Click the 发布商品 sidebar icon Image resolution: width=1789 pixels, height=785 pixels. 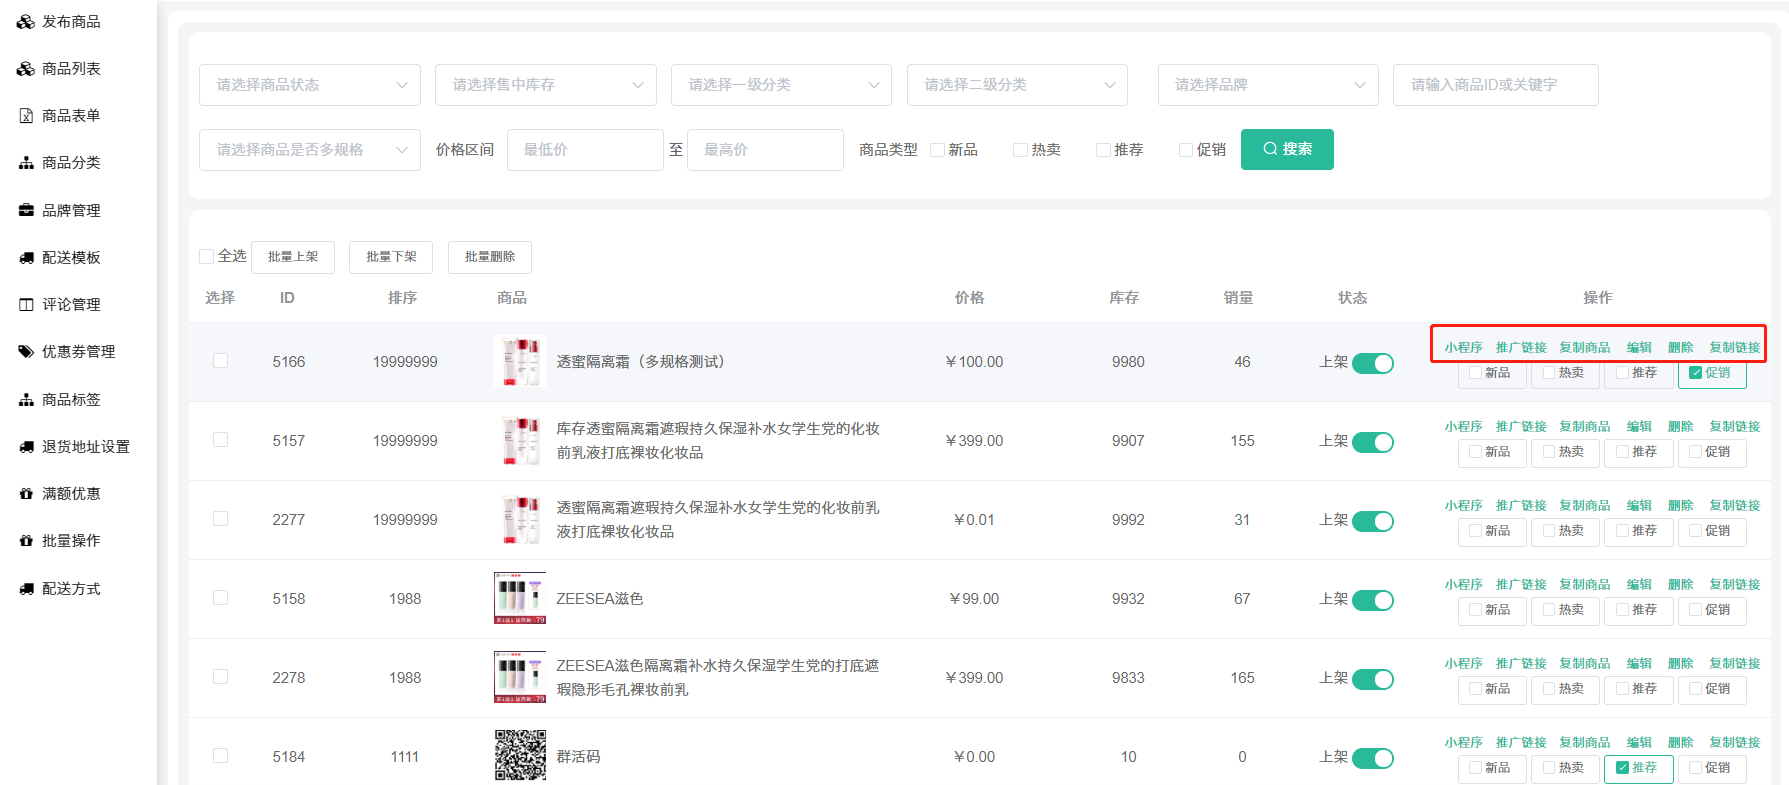click(26, 22)
